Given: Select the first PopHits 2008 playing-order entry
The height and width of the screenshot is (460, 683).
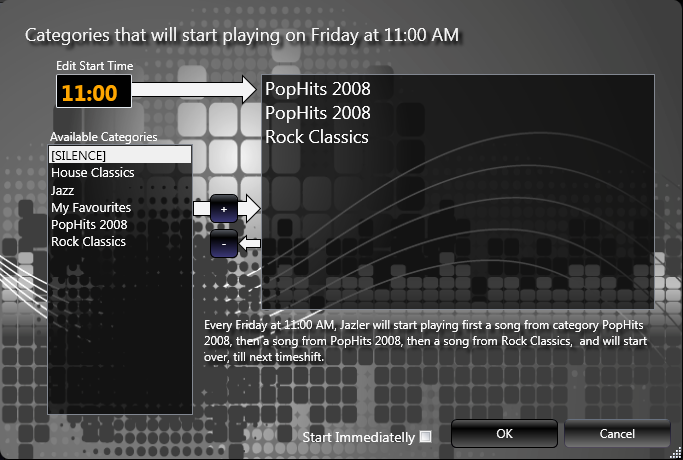Looking at the screenshot, I should [318, 89].
